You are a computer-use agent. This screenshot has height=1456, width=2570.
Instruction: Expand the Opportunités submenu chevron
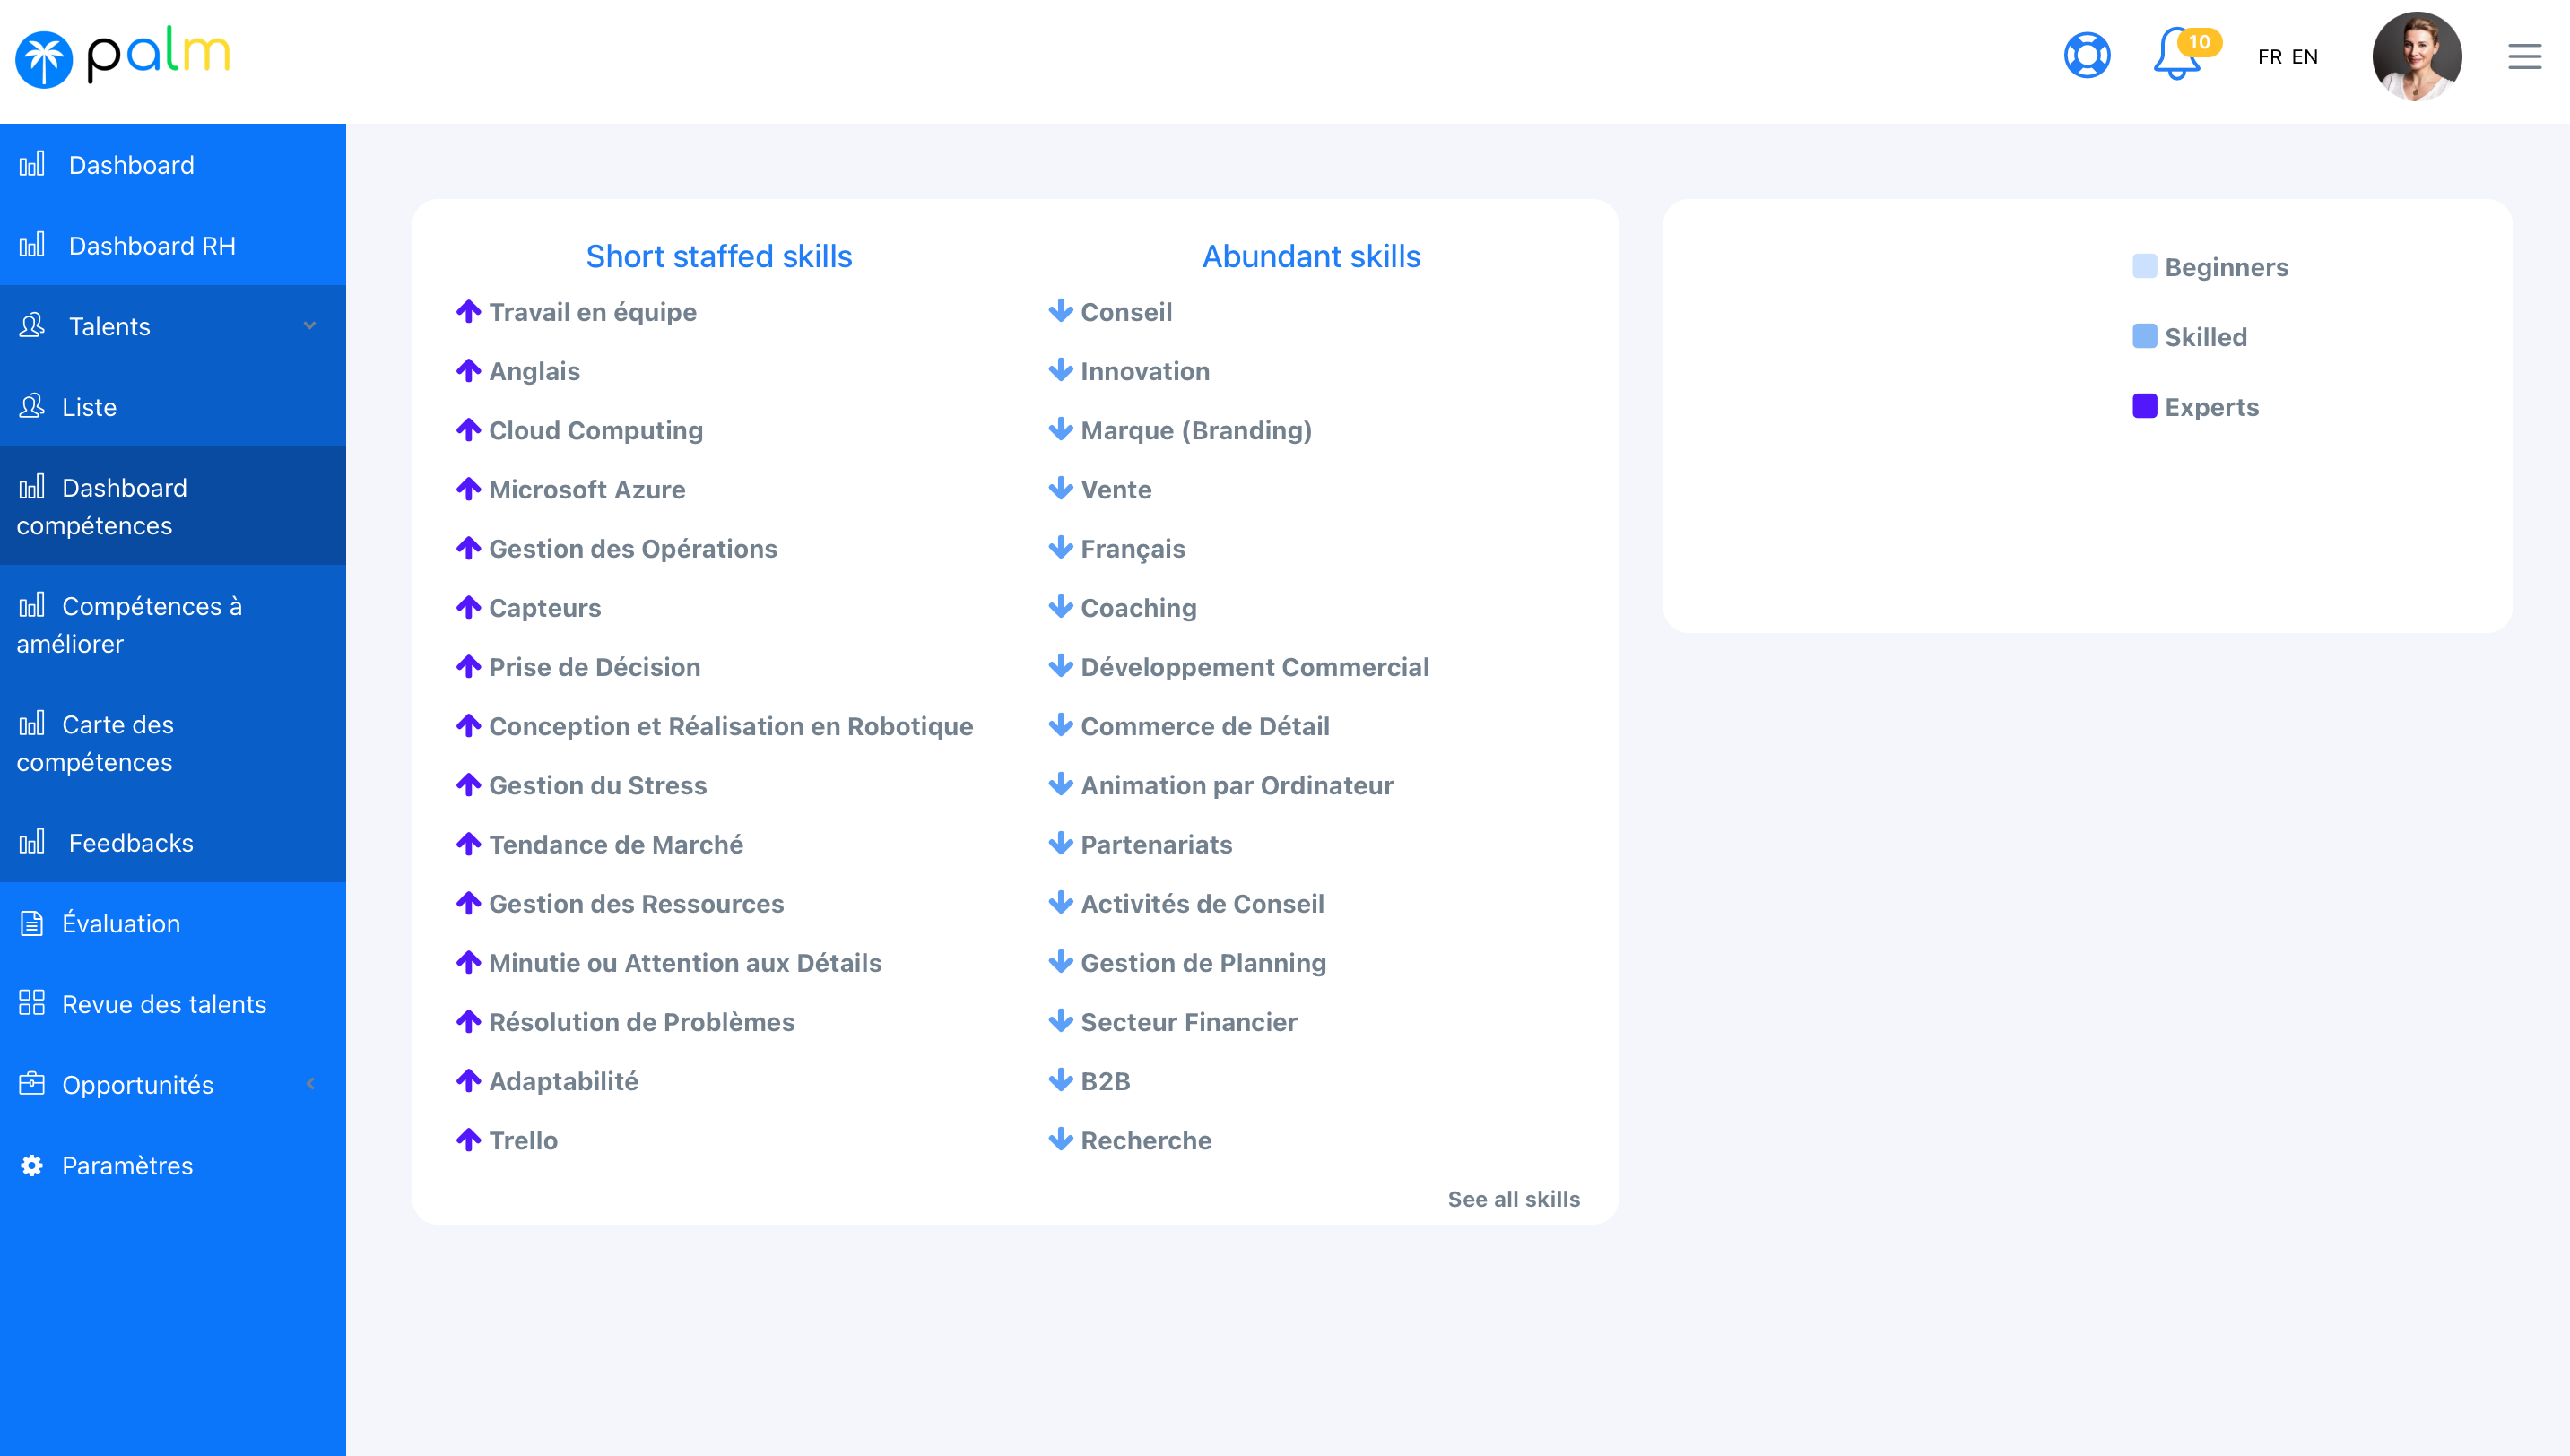(x=310, y=1084)
